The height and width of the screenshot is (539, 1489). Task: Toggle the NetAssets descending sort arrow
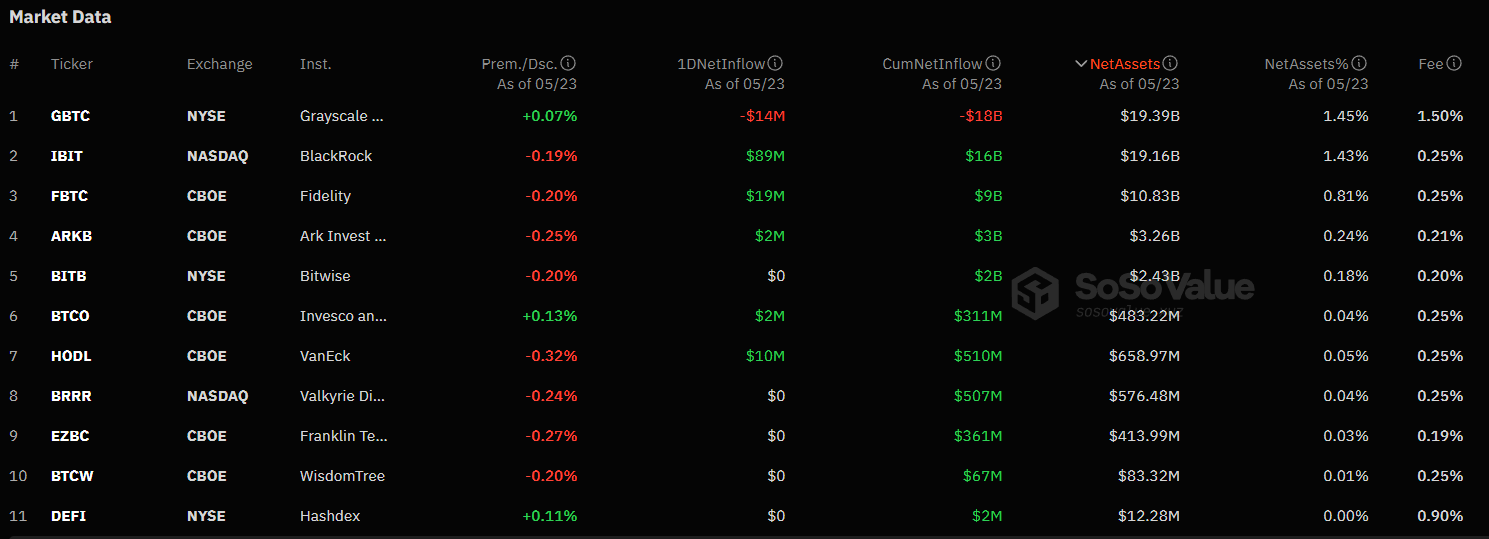pos(1081,64)
